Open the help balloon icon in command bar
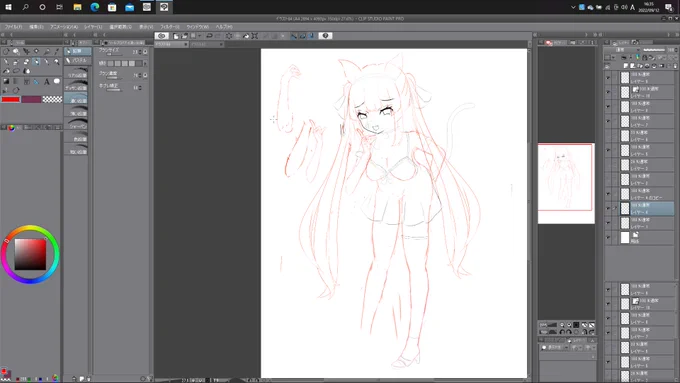The width and height of the screenshot is (680, 383). (325, 36)
